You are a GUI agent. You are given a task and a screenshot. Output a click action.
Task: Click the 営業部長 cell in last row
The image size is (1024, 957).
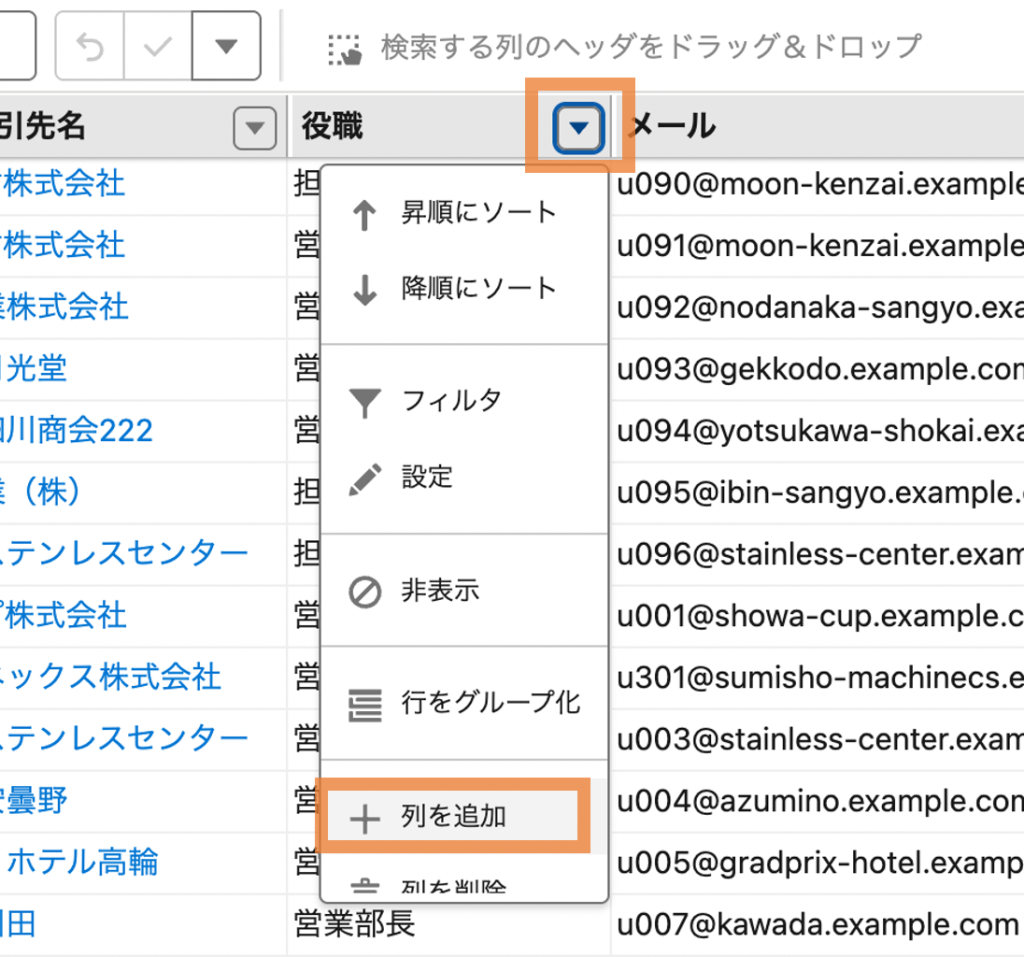click(355, 924)
